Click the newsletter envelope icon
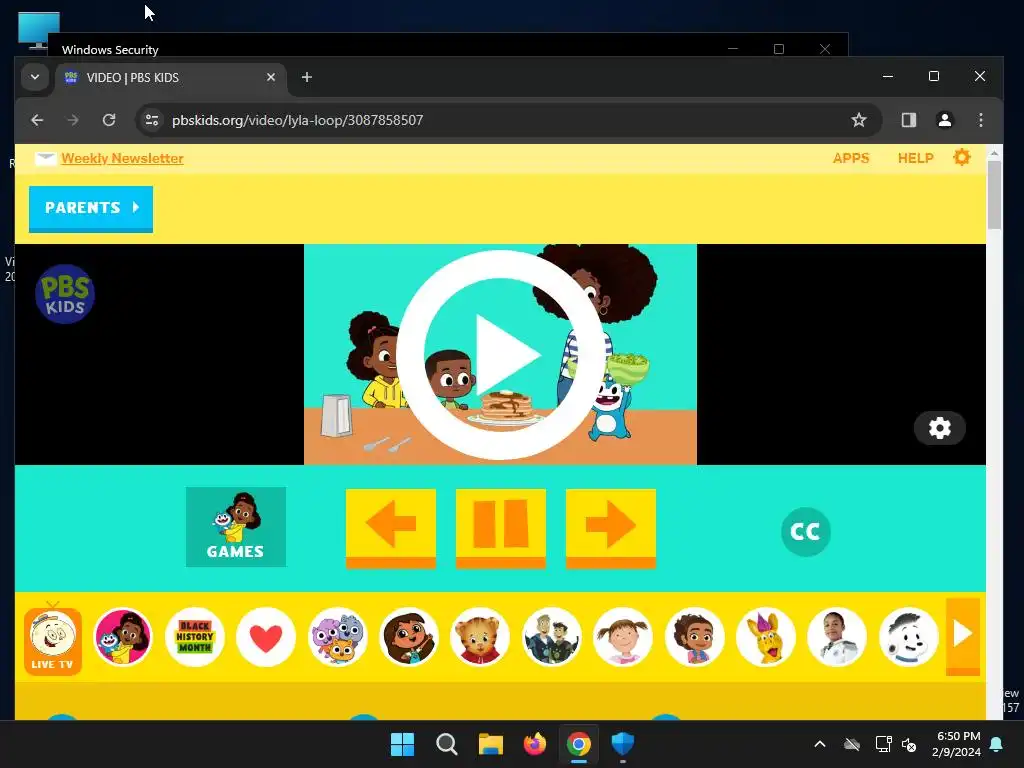The width and height of the screenshot is (1024, 768). coord(45,159)
